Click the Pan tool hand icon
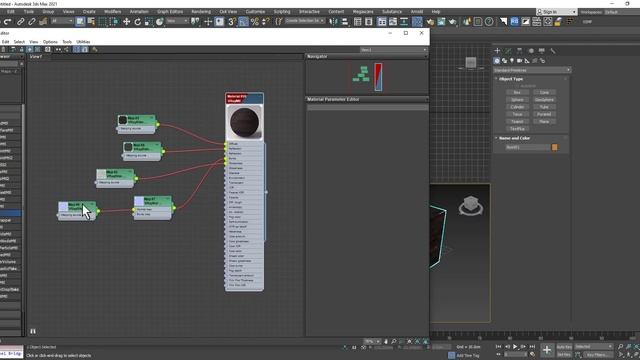This screenshot has width=640, height=360. (x=386, y=341)
